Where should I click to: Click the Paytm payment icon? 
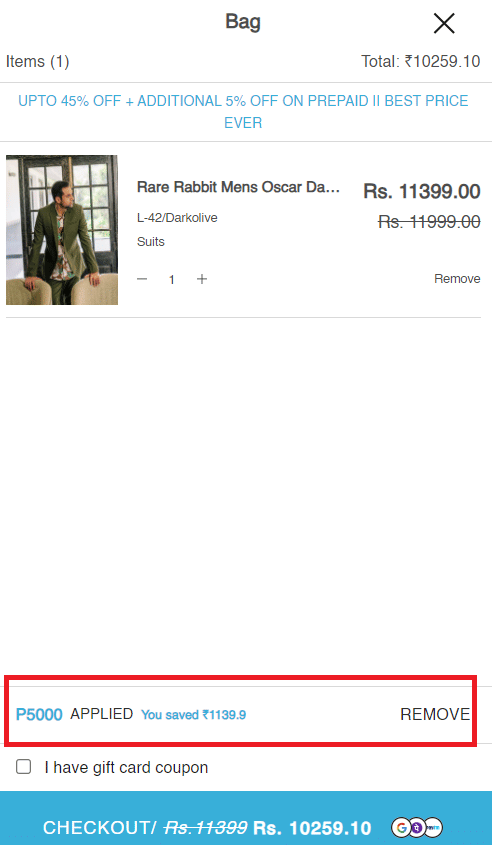tap(433, 828)
